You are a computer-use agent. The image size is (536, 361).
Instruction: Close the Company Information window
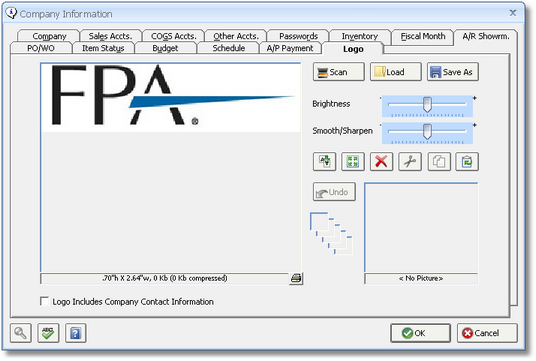pos(513,13)
